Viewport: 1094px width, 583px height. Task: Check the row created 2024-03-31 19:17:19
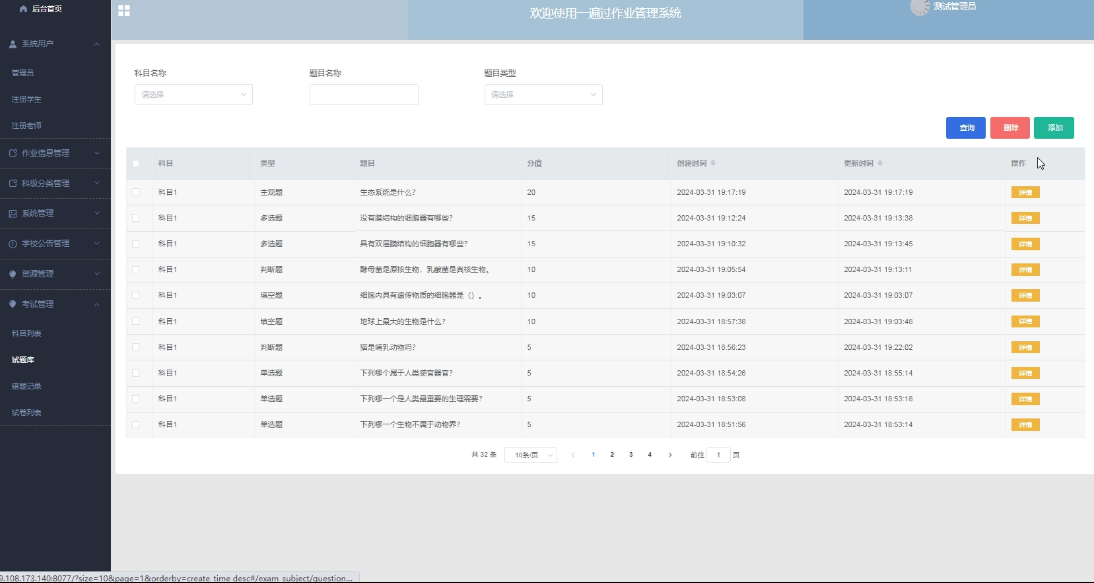(x=135, y=192)
